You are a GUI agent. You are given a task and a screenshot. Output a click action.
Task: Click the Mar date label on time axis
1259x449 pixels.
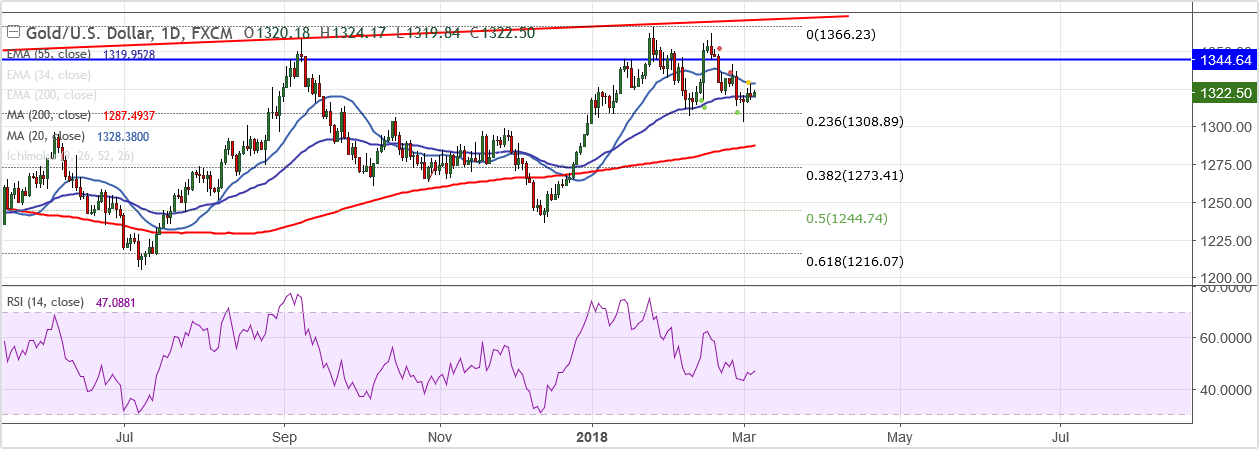745,437
